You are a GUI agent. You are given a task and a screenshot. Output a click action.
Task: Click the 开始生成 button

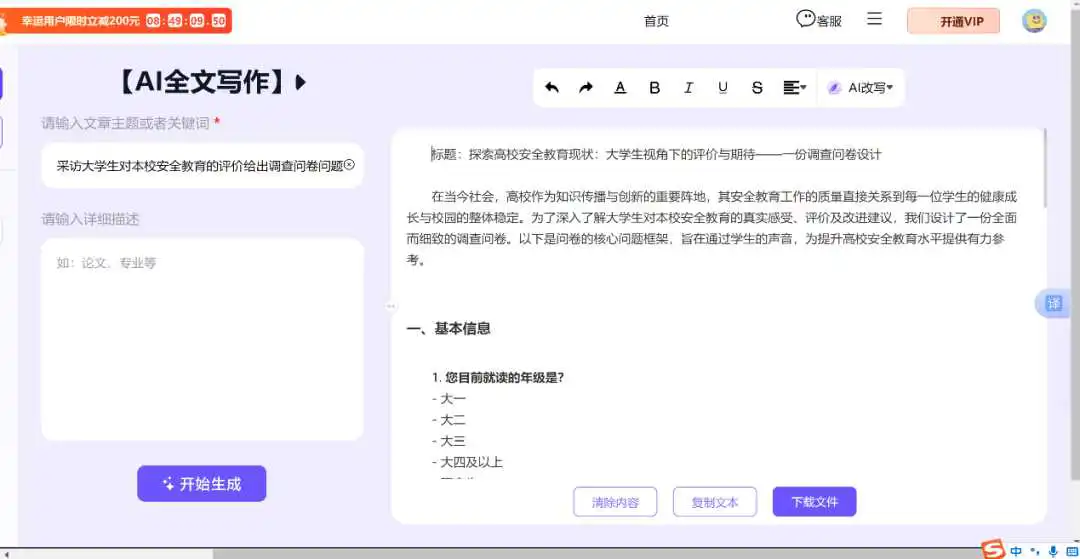pyautogui.click(x=202, y=484)
